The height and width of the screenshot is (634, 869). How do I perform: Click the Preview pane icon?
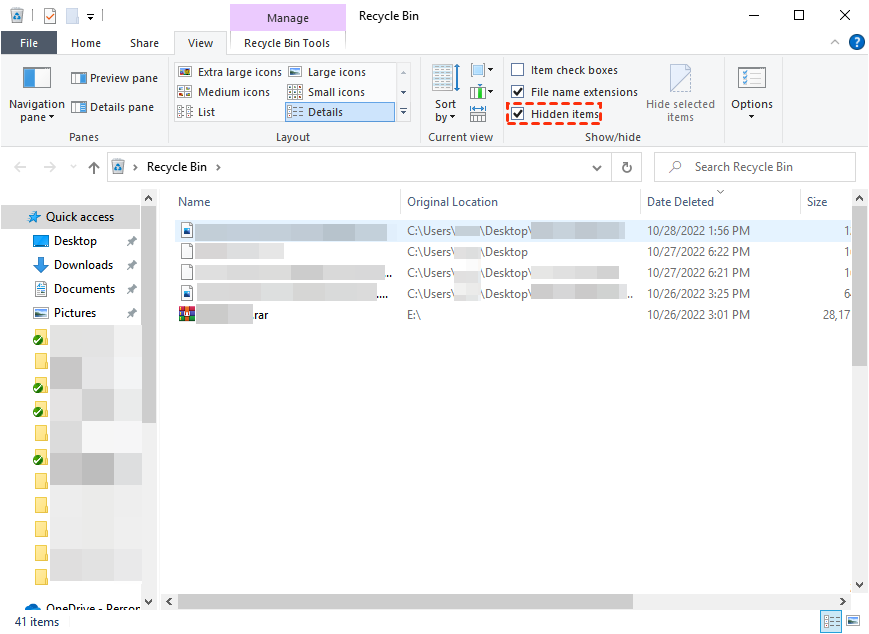click(x=79, y=78)
